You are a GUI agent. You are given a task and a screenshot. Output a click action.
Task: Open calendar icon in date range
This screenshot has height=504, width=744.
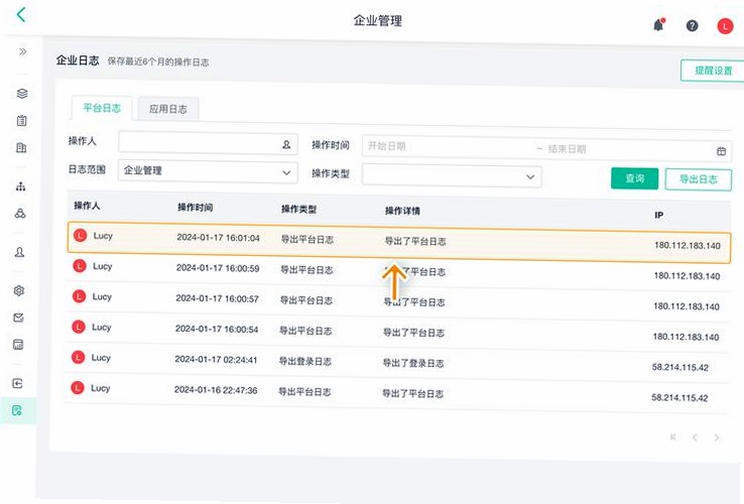click(721, 151)
